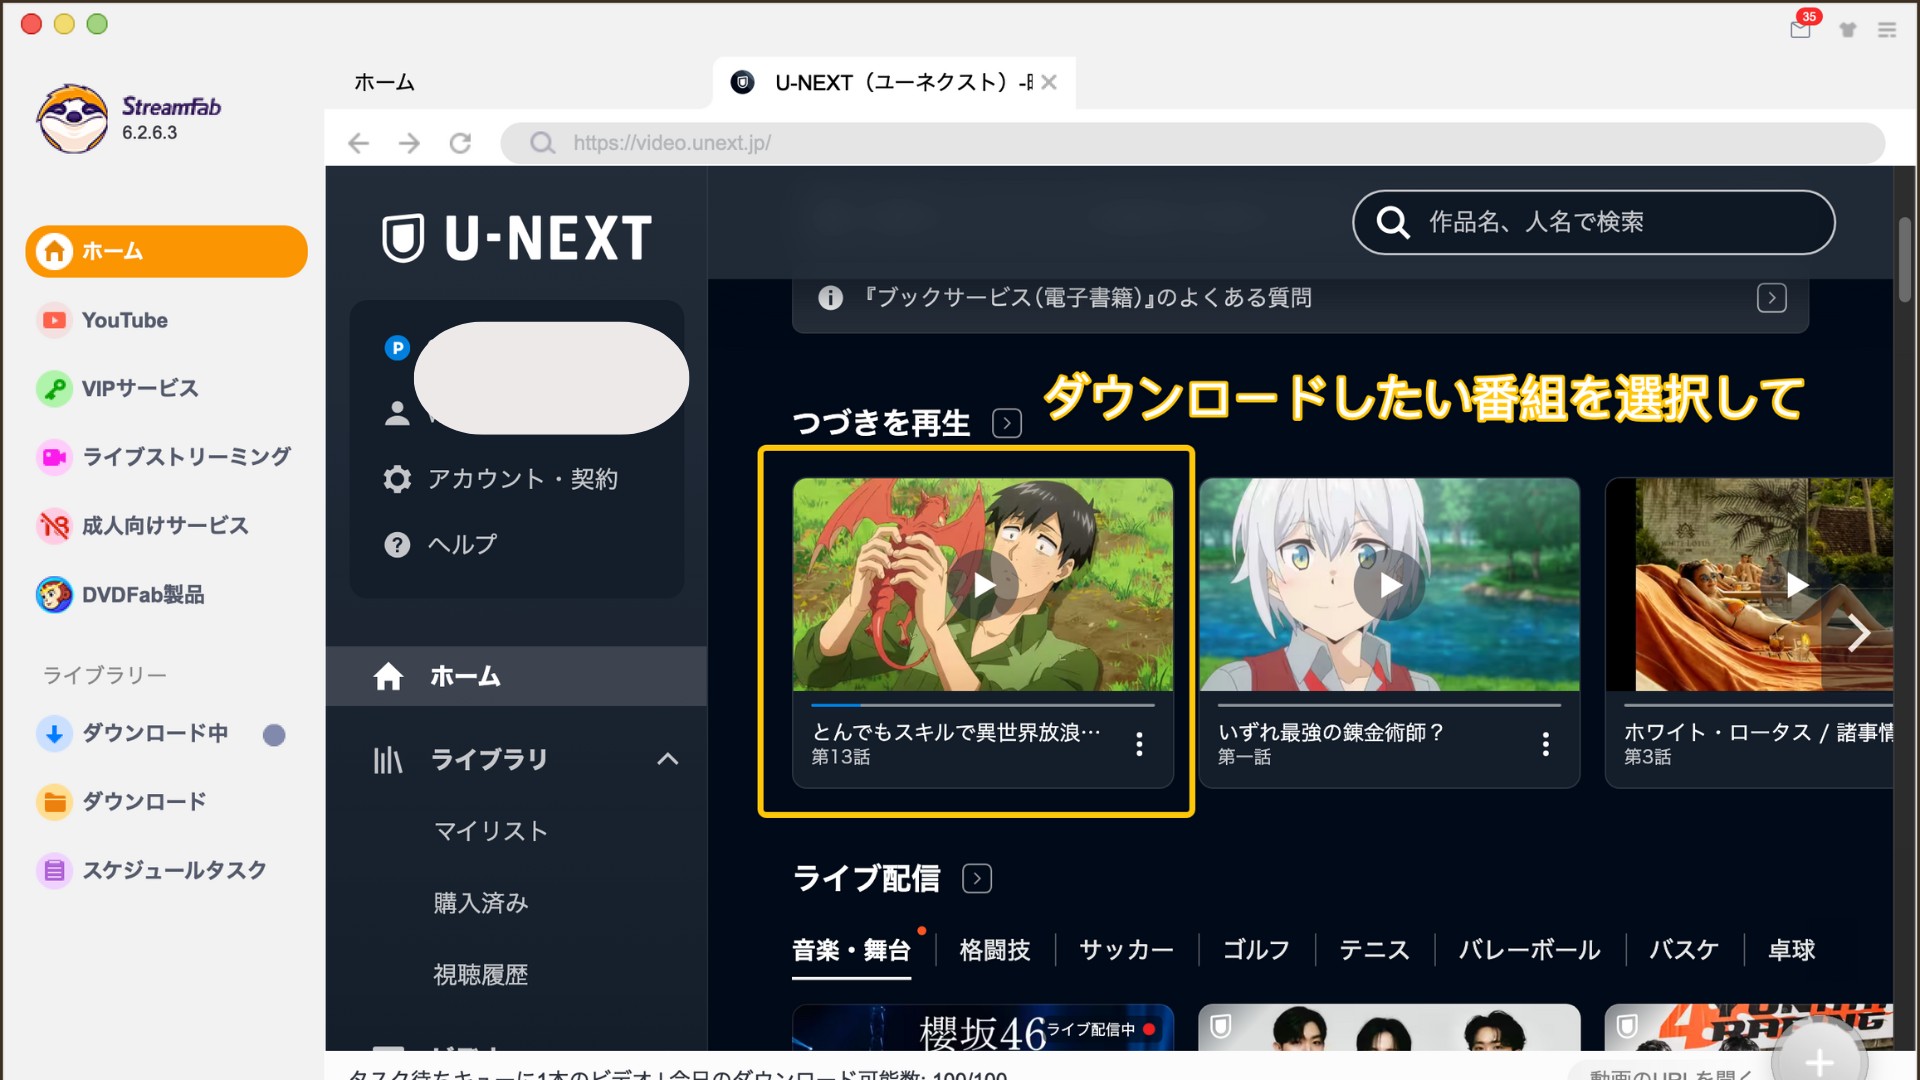Open the 成人向けサービス section

click(165, 525)
